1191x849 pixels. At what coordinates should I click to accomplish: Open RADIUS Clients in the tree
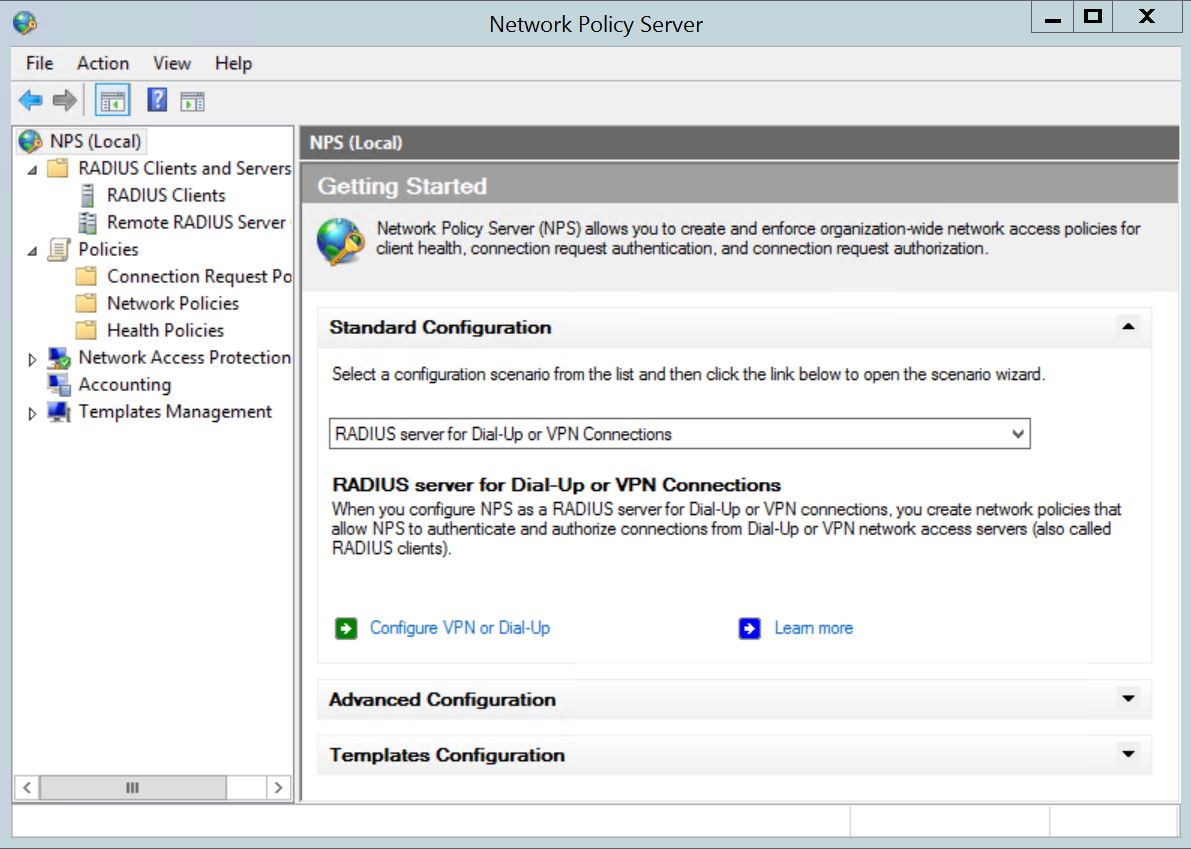[166, 195]
